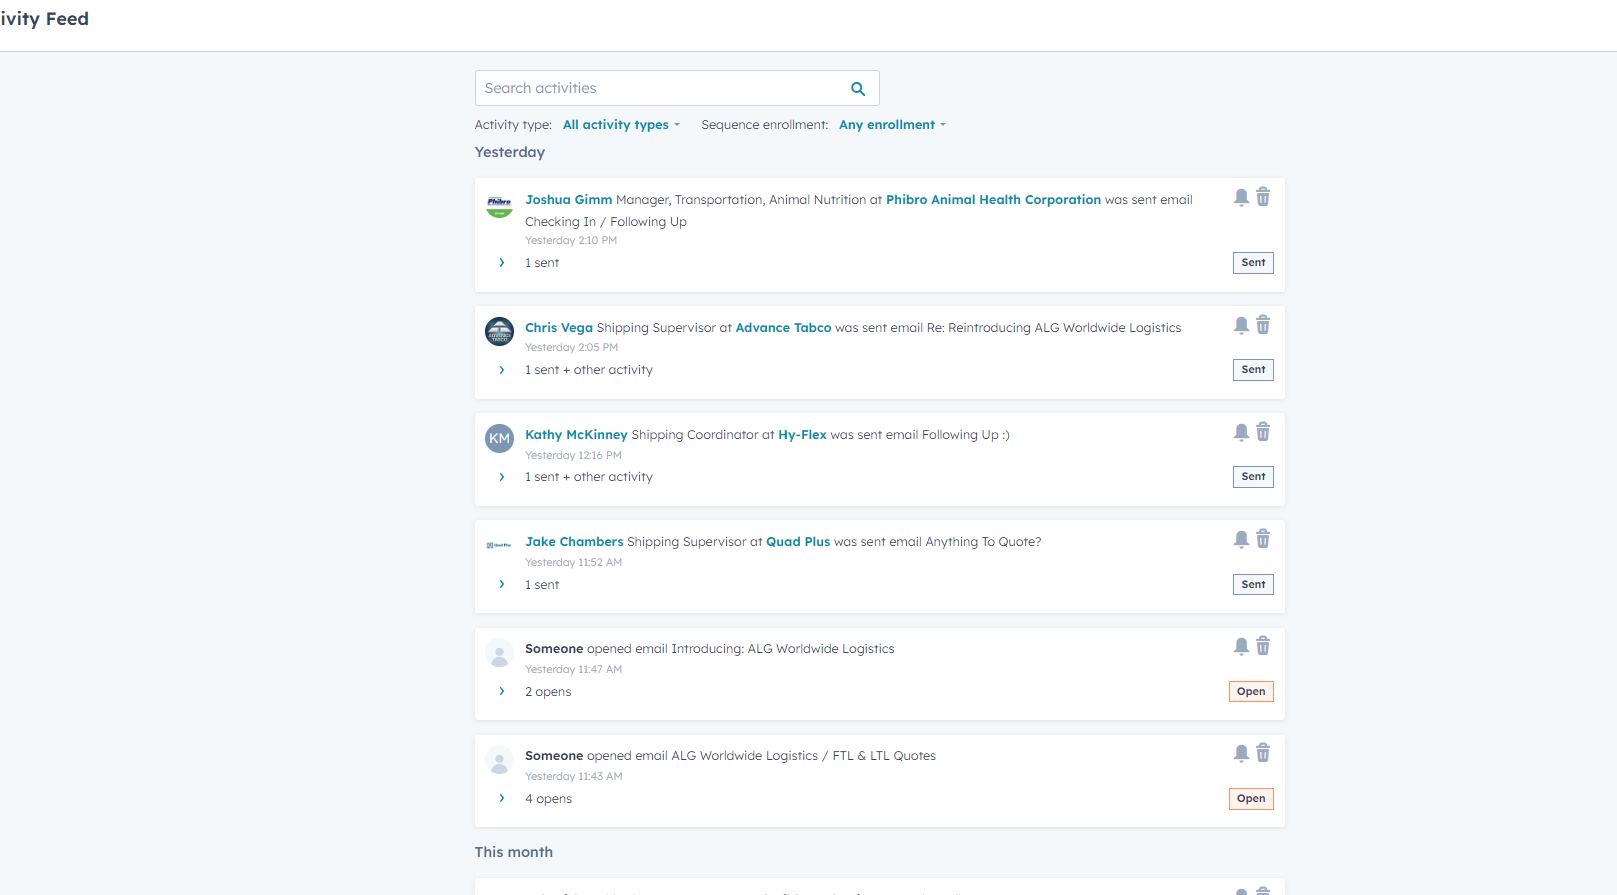Expand the 2 opens details chevron
The image size is (1617, 895).
tap(502, 692)
